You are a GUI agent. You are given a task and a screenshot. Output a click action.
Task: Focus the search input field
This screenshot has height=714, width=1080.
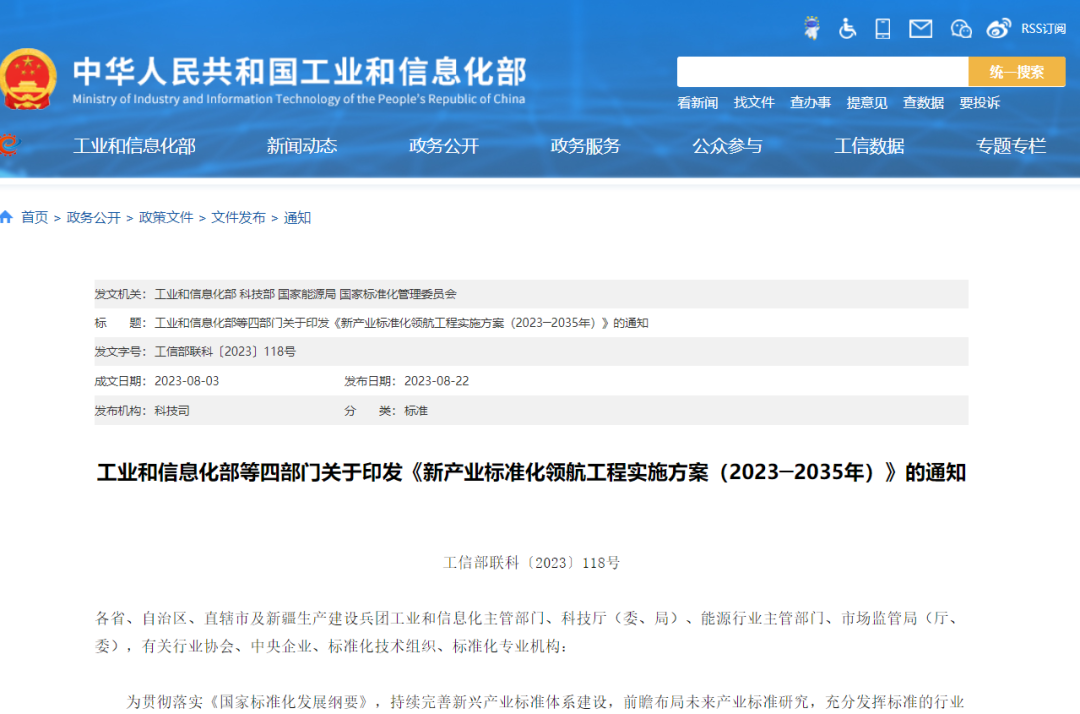pos(822,72)
